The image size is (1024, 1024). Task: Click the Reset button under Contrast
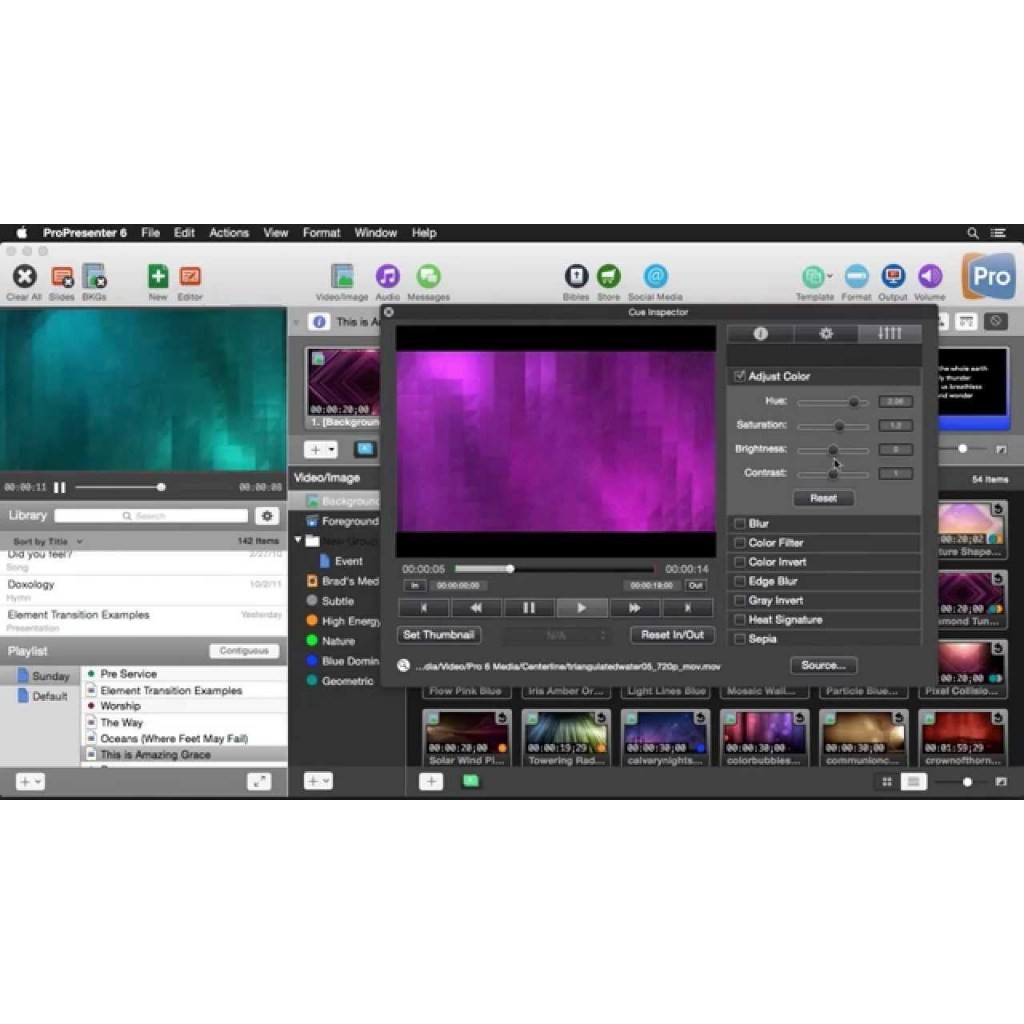point(823,498)
